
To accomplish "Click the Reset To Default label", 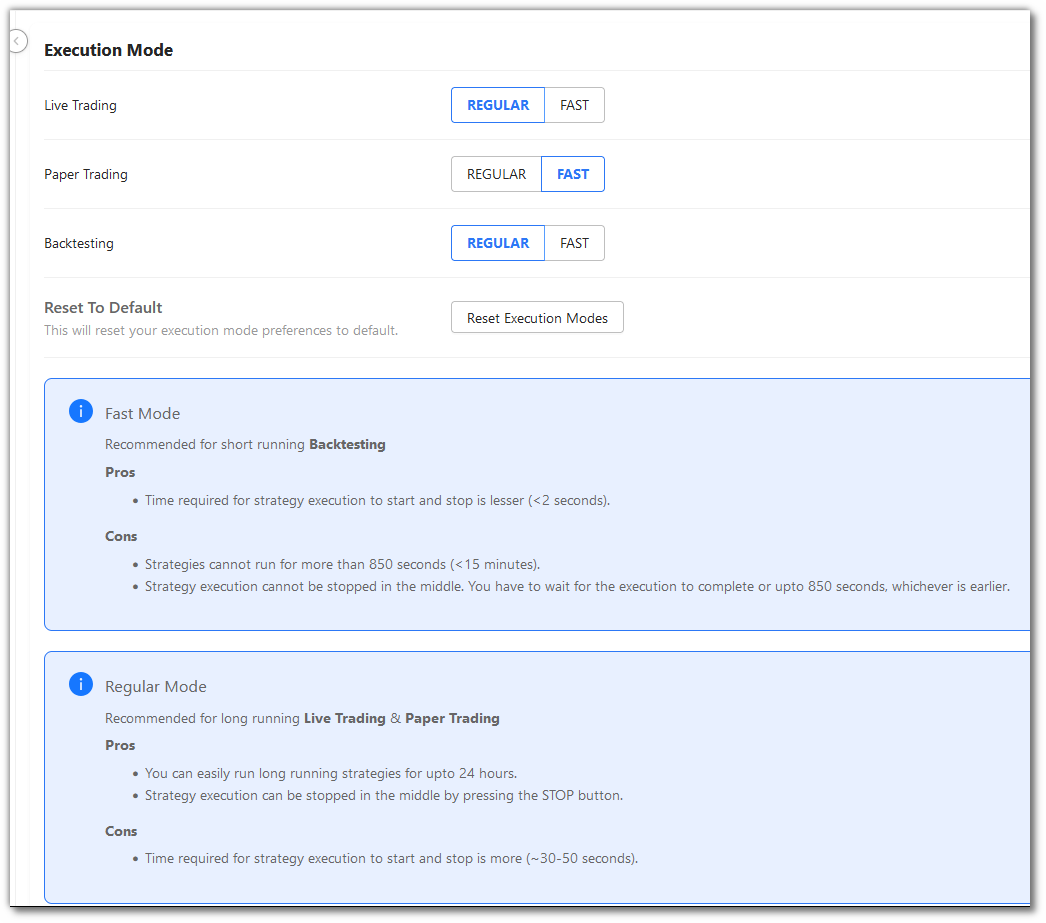I will coord(103,308).
